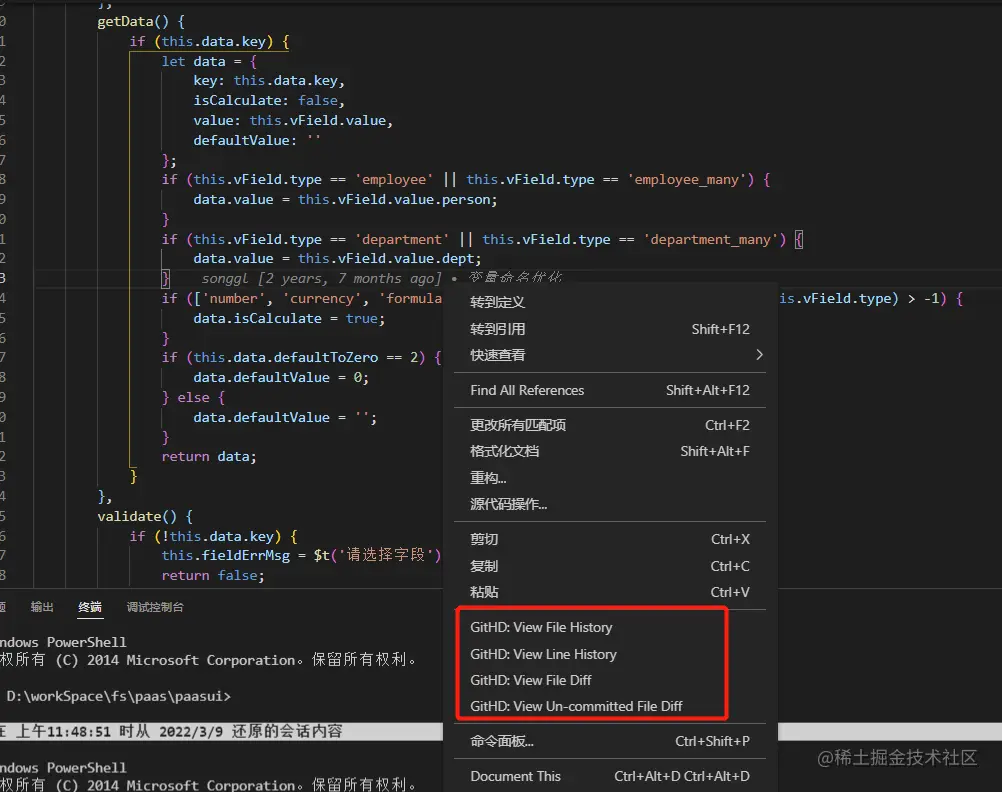1002x792 pixels.
Task: Choose 更改所有匹配项 entry
Action: click(610, 426)
